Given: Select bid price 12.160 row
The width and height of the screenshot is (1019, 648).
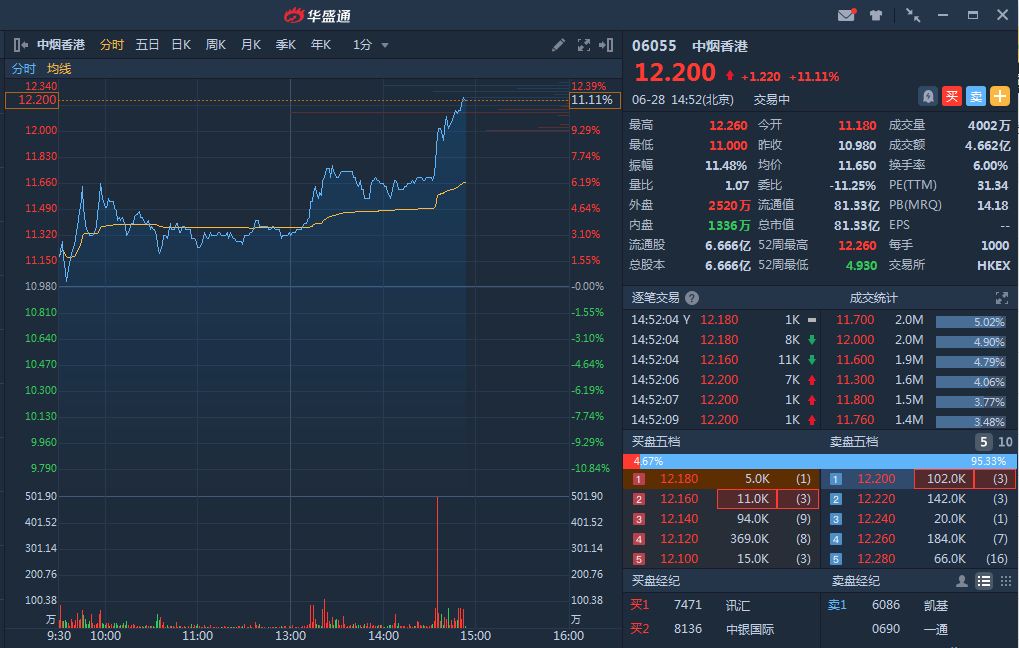Looking at the screenshot, I should pyautogui.click(x=721, y=499).
